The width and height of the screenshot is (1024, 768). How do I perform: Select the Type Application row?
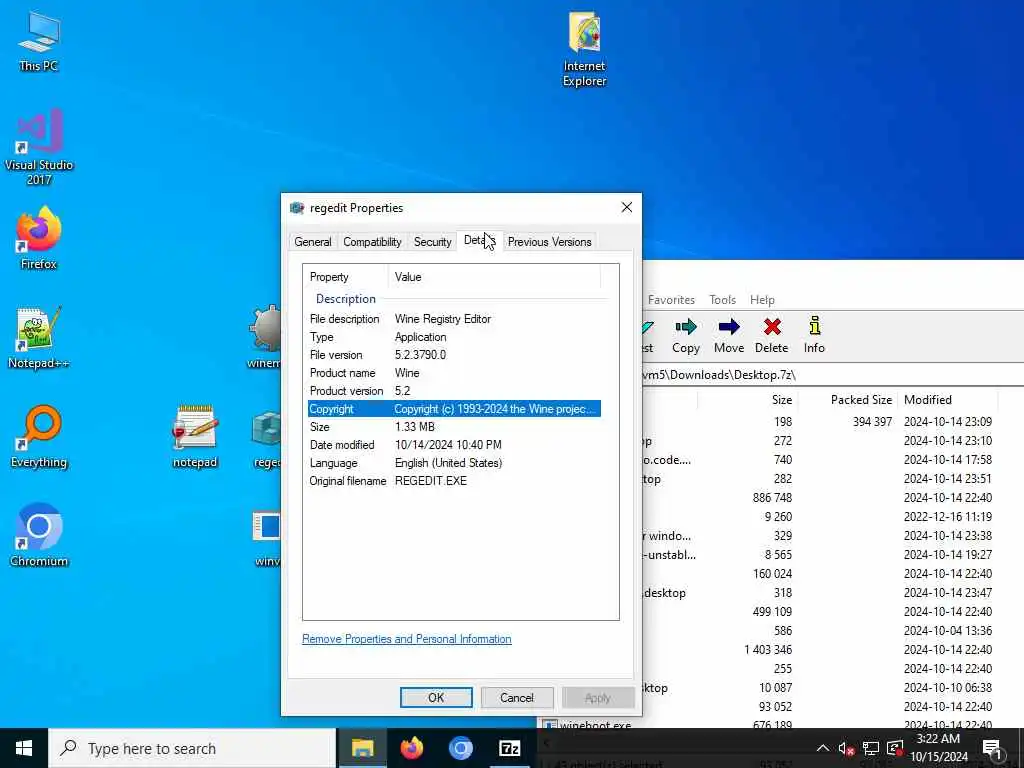[x=454, y=337]
